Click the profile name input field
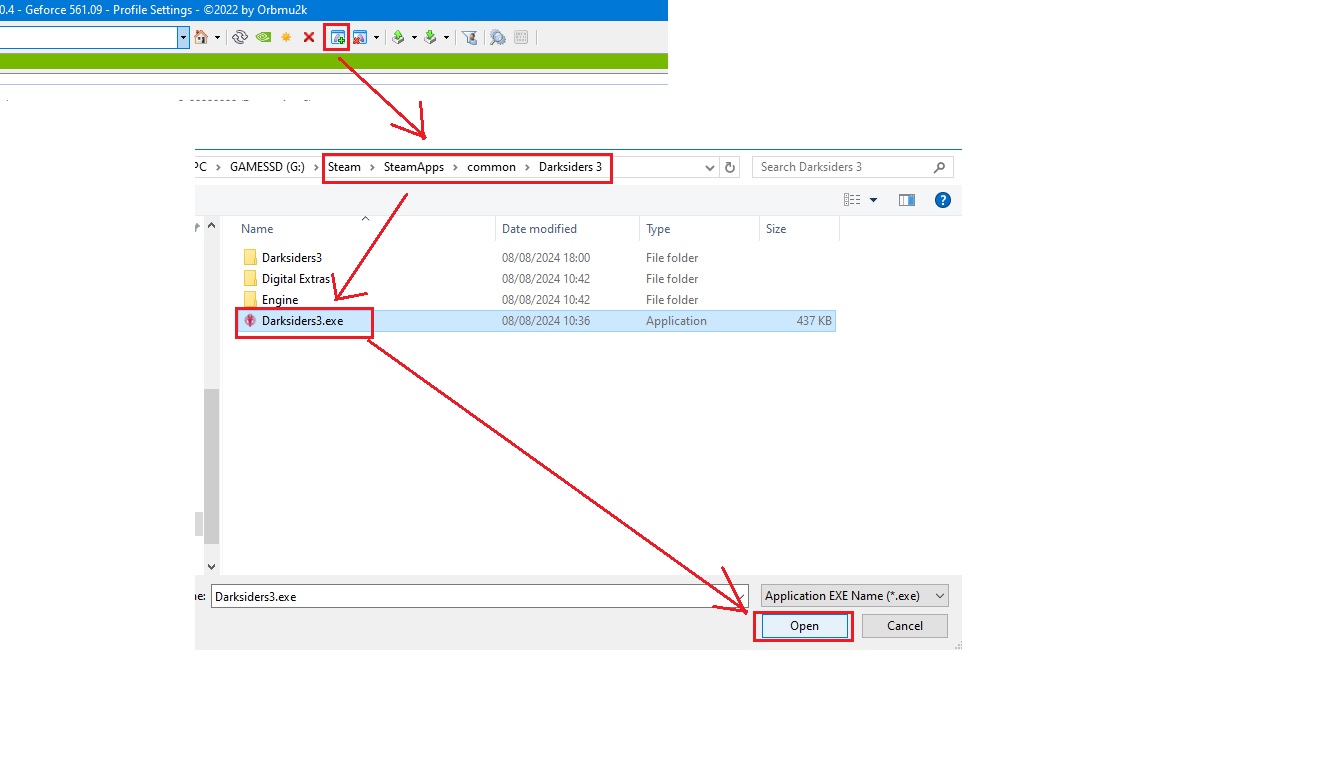1335x760 pixels. pyautogui.click(x=88, y=37)
